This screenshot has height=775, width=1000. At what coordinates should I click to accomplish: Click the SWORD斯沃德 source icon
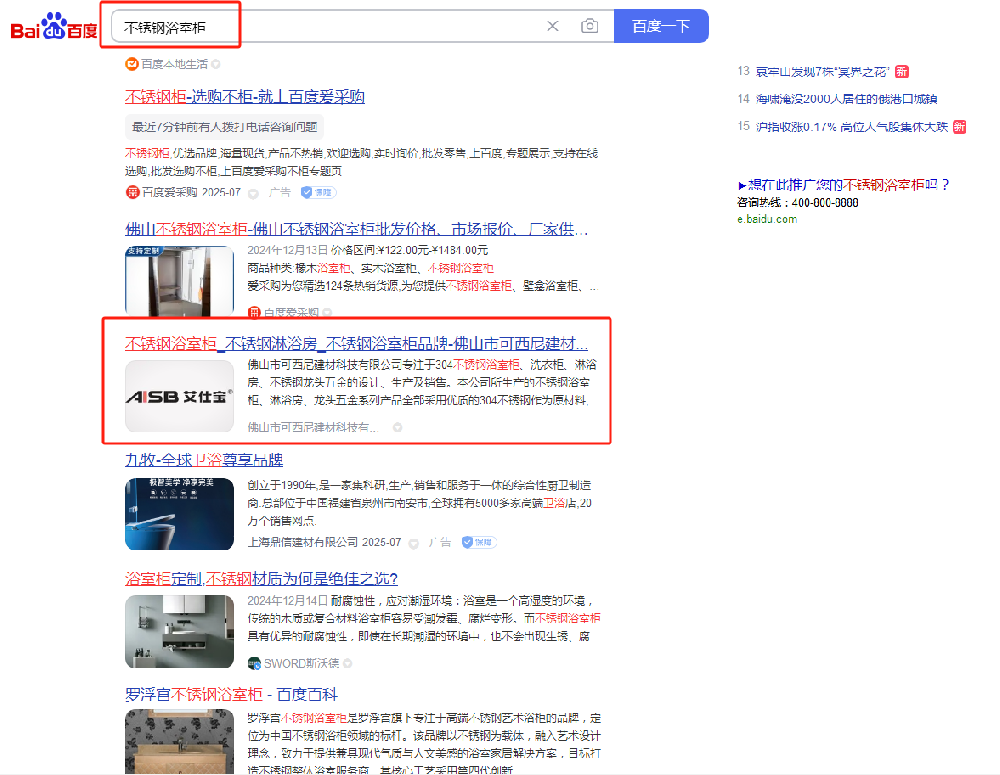click(x=254, y=664)
